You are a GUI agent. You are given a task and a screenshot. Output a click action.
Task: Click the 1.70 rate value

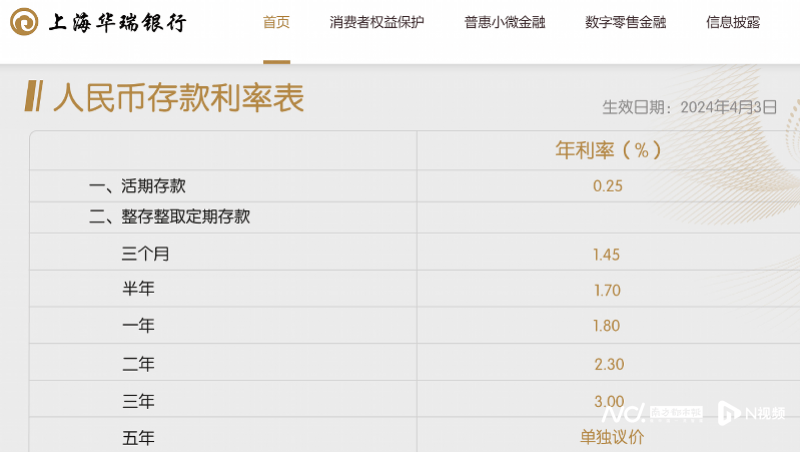(x=607, y=290)
